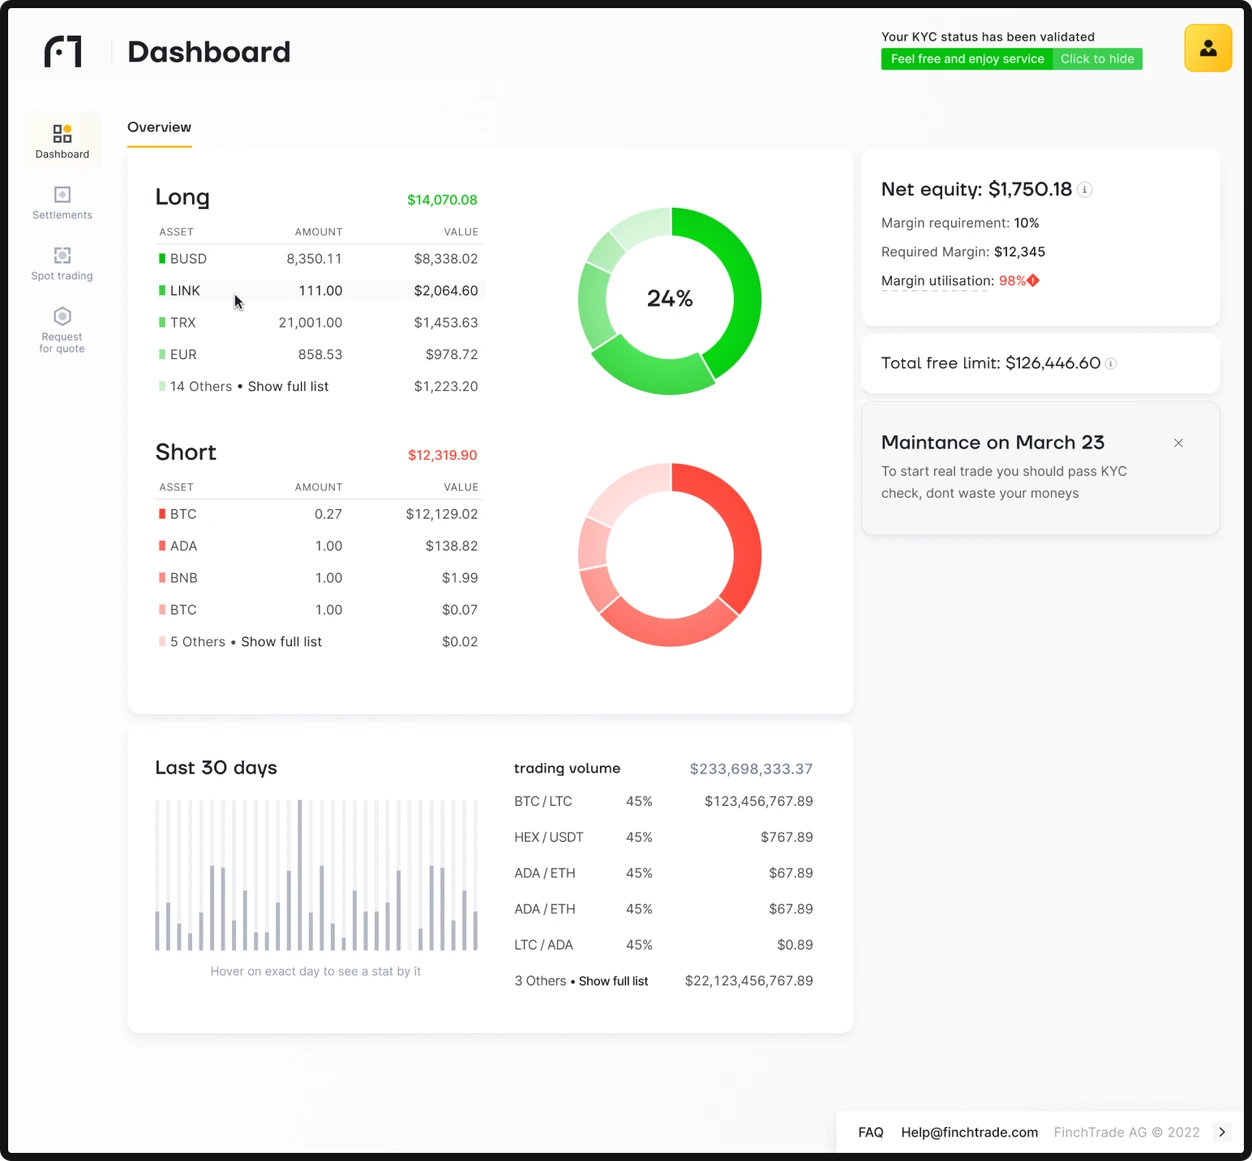Click the $8,338.02 BUSD value

point(446,259)
